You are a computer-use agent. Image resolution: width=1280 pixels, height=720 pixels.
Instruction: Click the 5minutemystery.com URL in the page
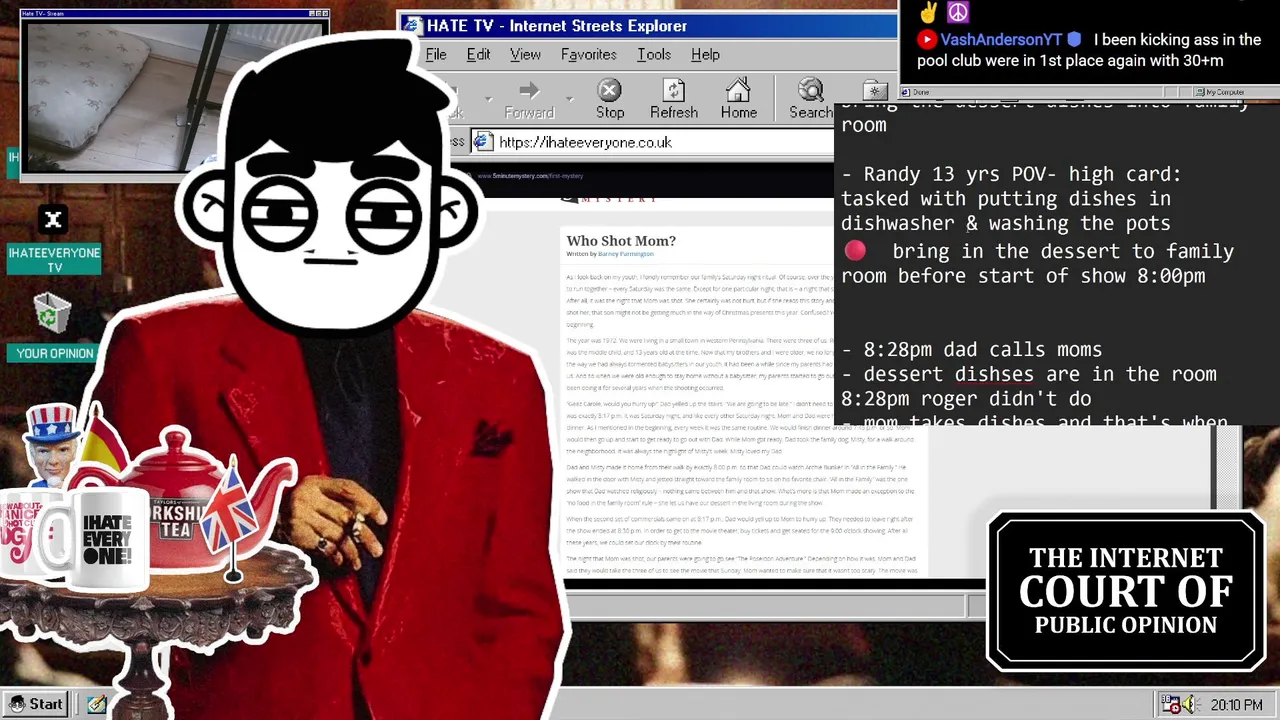click(x=530, y=176)
